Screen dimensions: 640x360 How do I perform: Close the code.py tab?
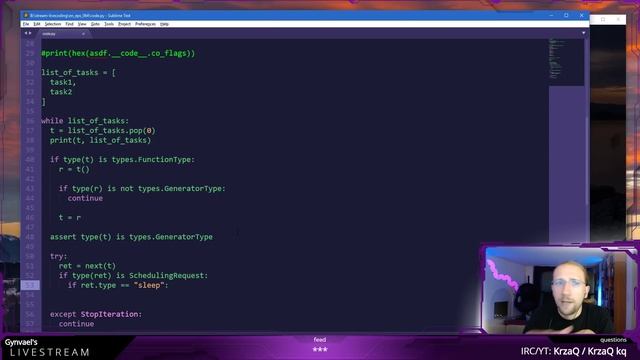click(83, 34)
